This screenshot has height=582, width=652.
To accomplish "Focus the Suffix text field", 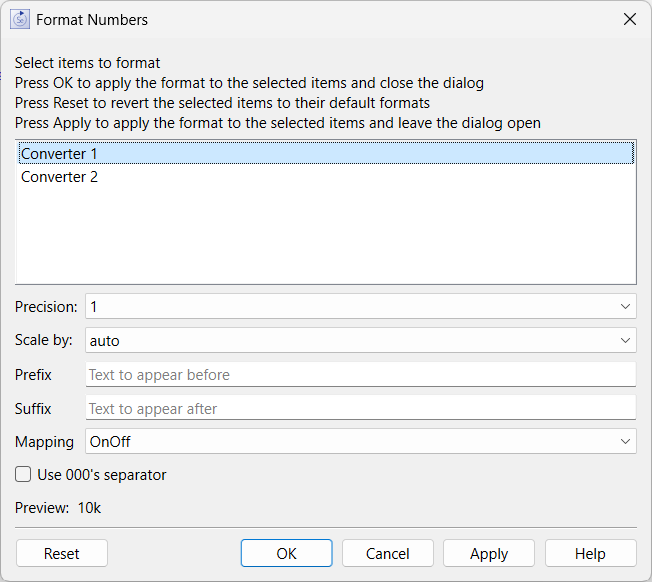I will [361, 408].
